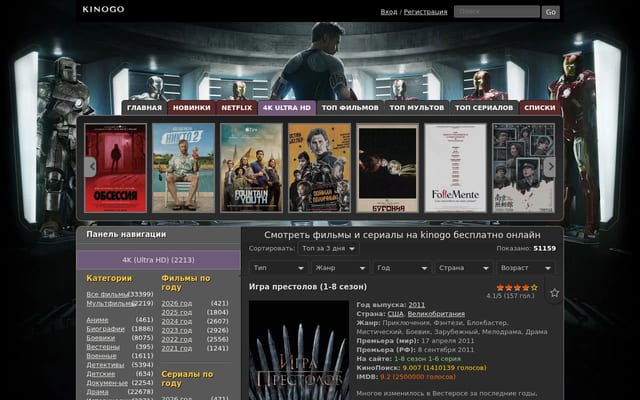Open the Детективы category
This screenshot has width=640, height=400.
[x=105, y=365]
